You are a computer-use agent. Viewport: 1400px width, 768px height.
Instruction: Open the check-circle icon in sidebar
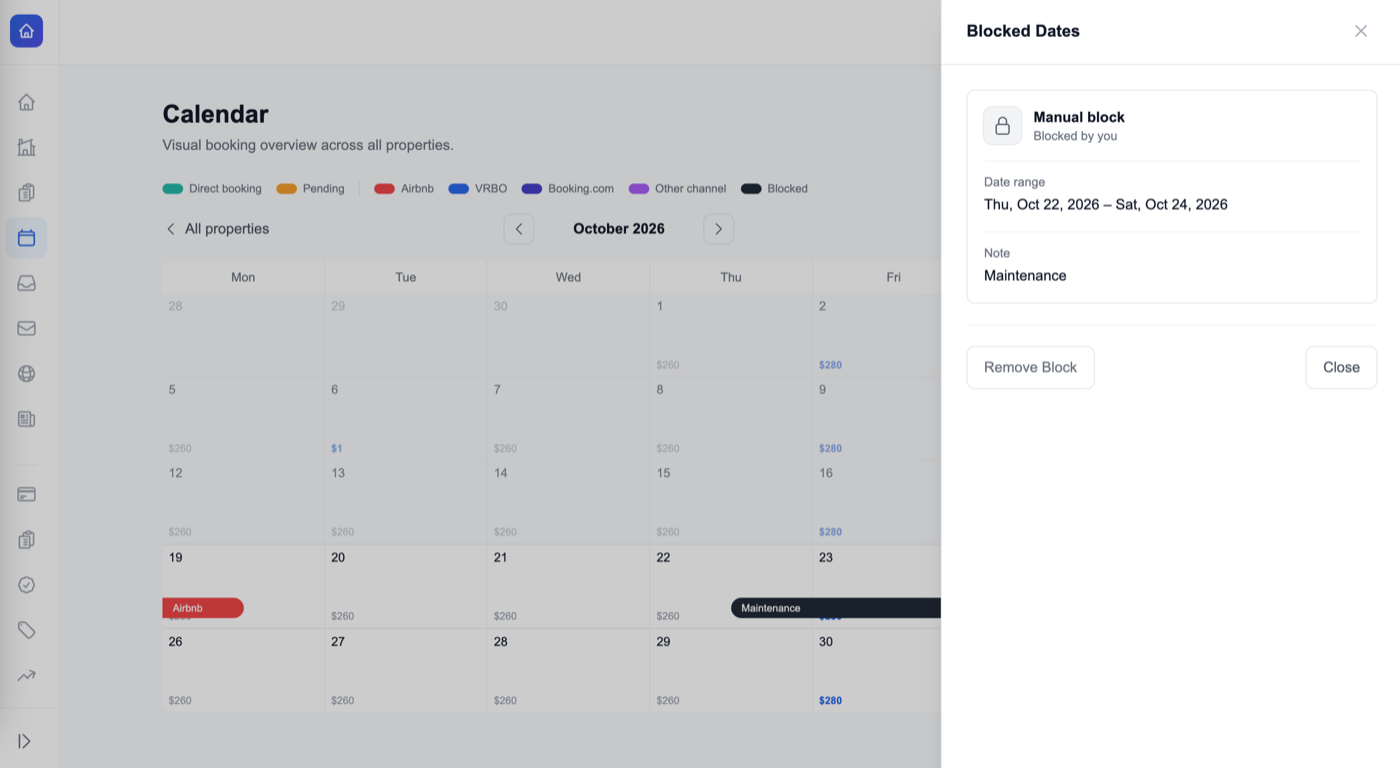[x=26, y=585]
